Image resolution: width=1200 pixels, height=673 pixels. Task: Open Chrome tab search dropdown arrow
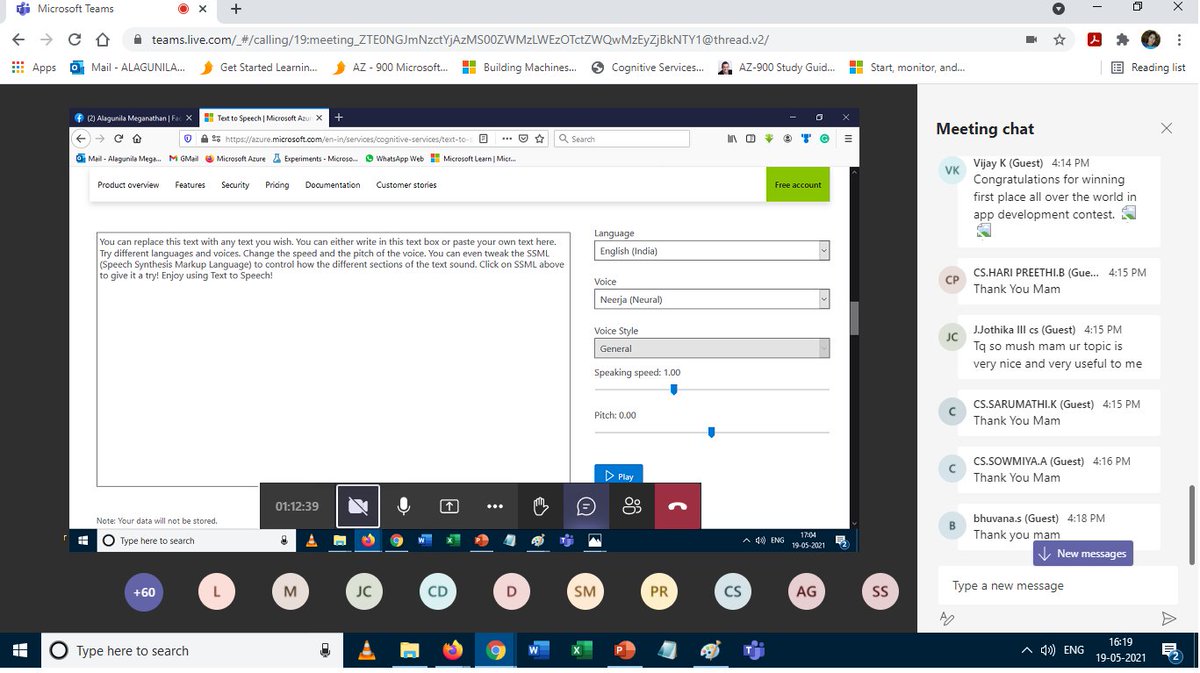pyautogui.click(x=1059, y=8)
